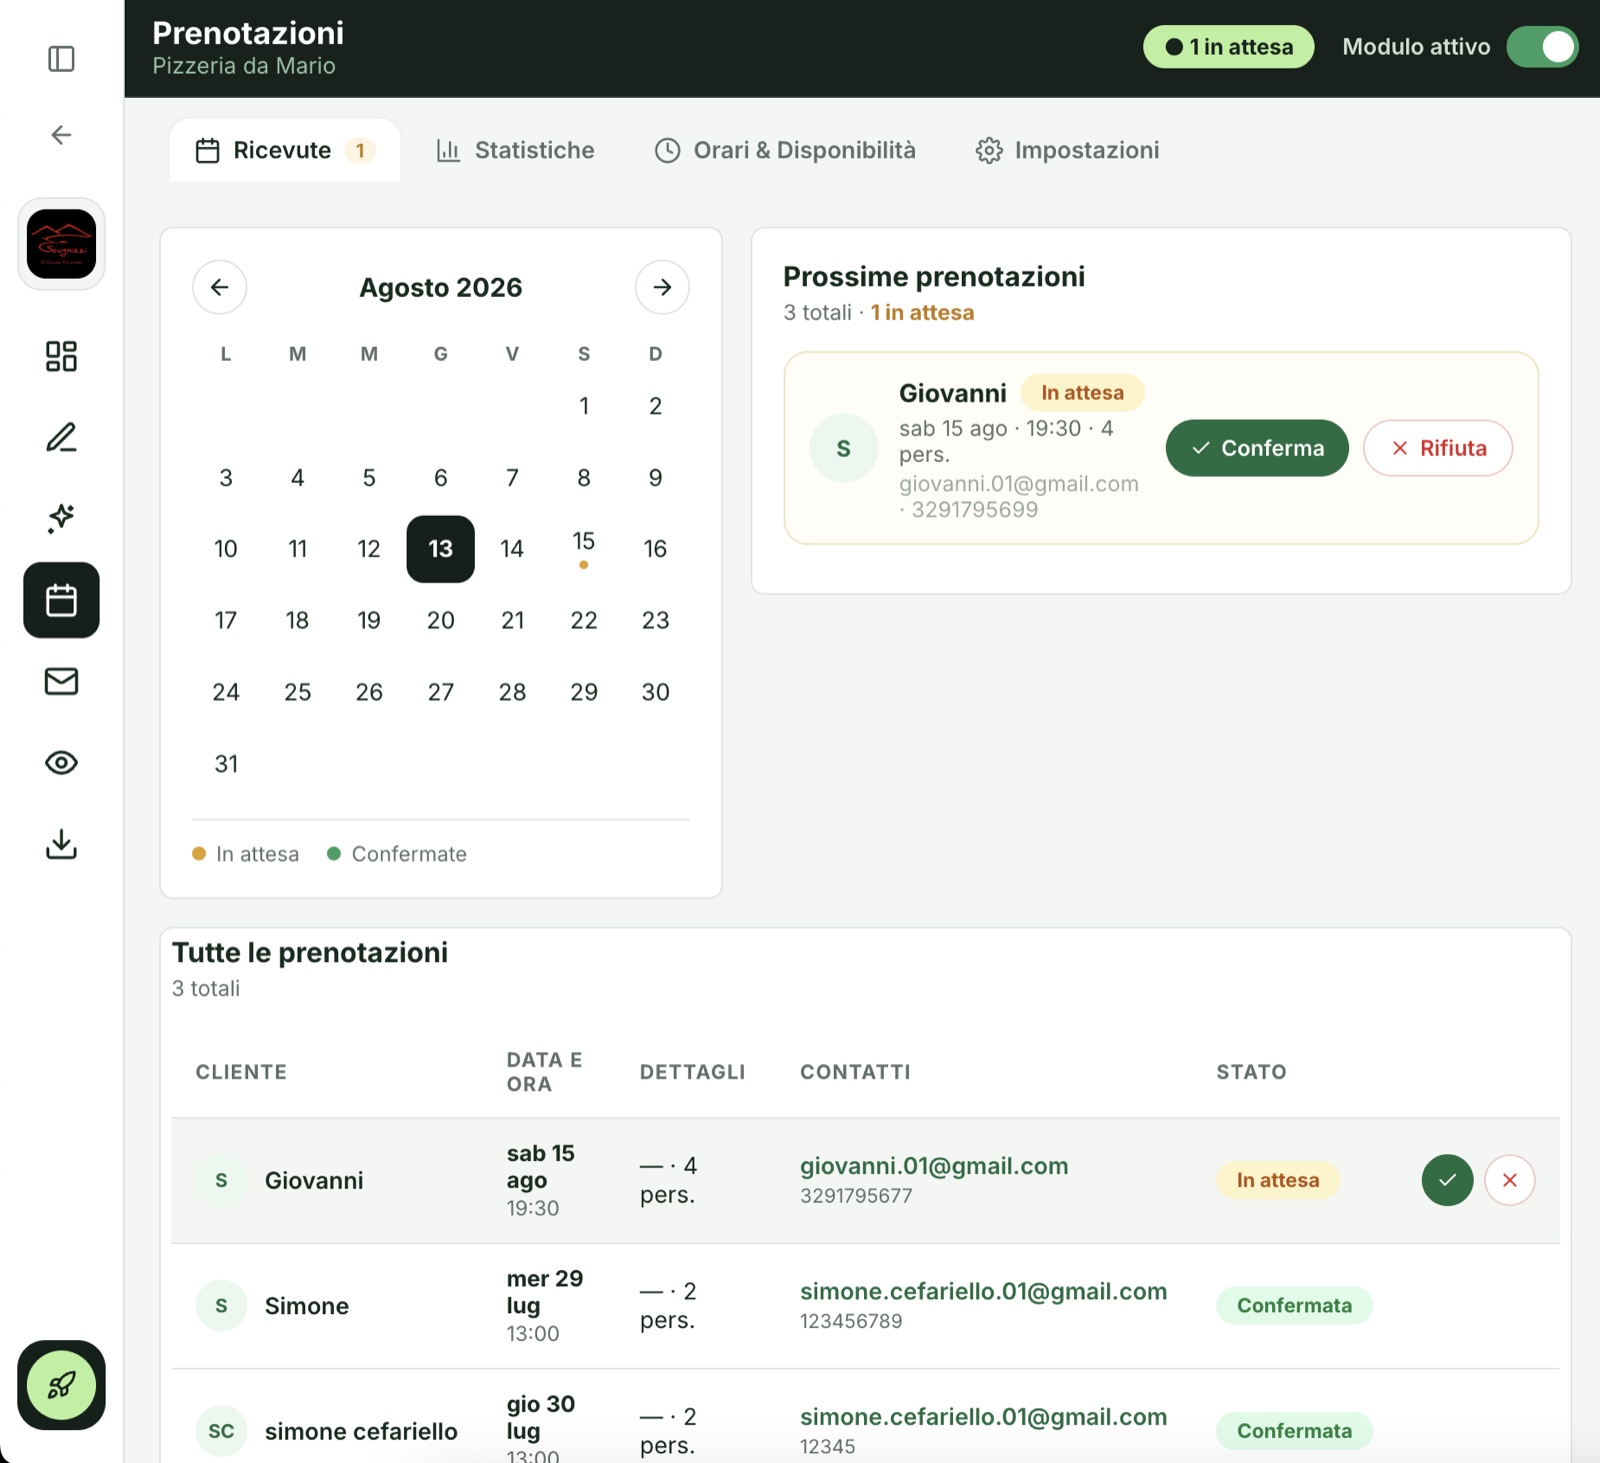
Task: Click the '1 in attesa' badge
Action: [1229, 47]
